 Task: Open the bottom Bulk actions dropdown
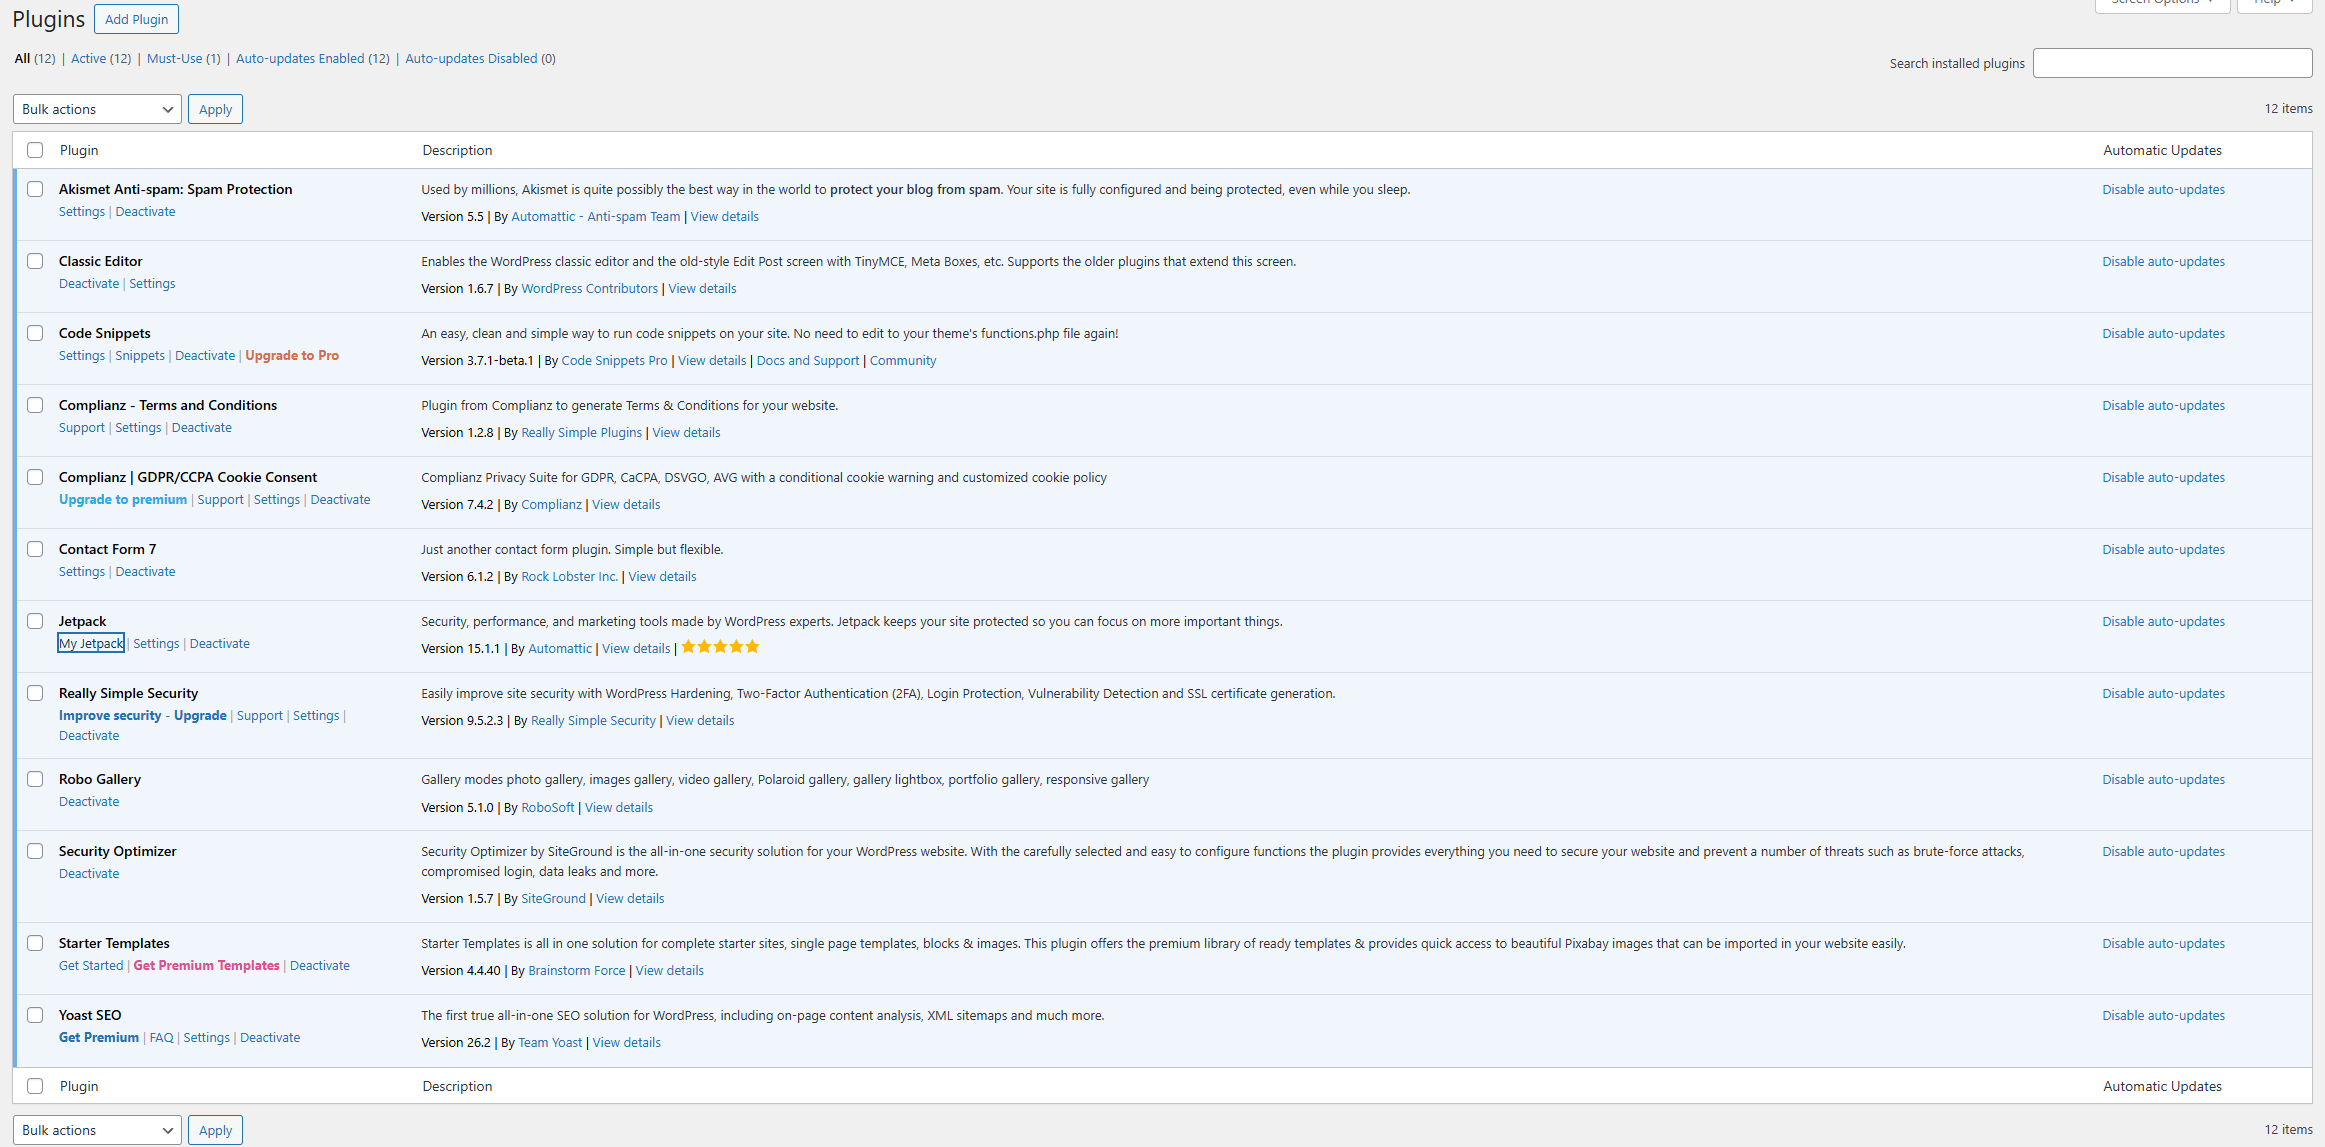coord(97,1130)
